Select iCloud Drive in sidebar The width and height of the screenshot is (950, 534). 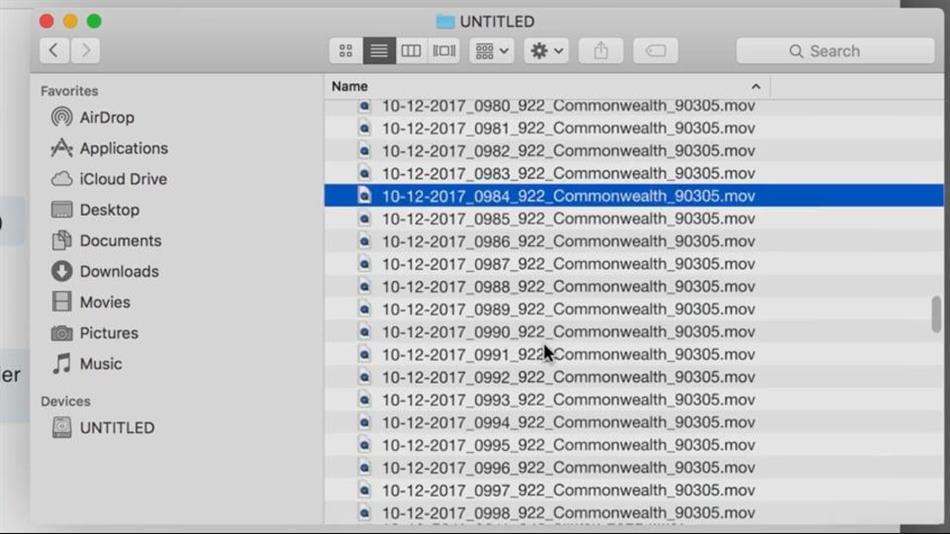point(122,180)
